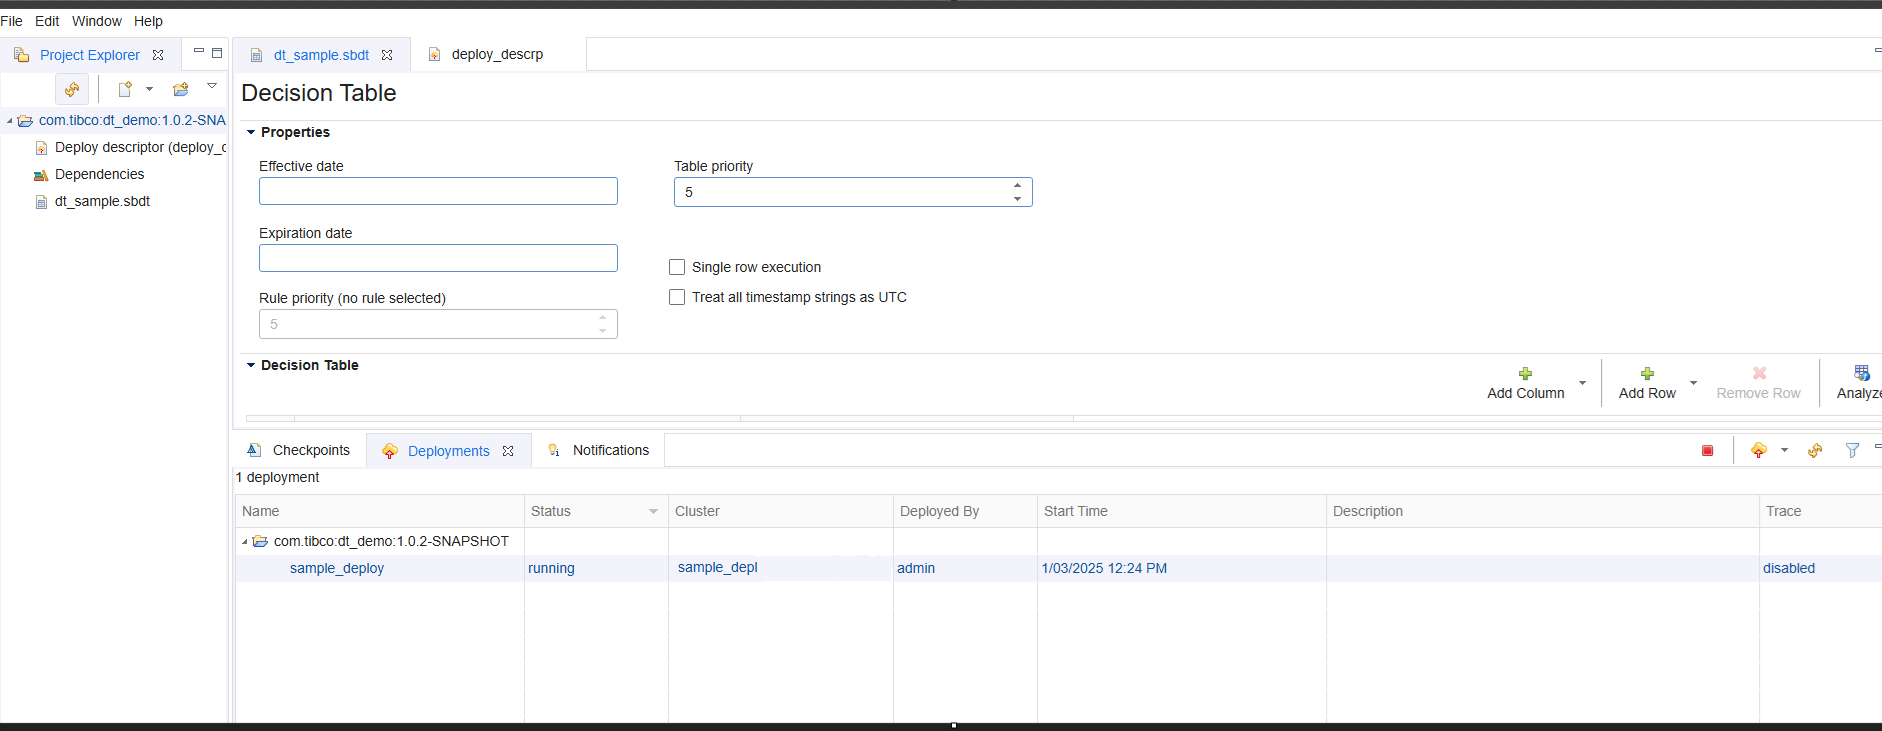Click the refresh icon in the Deployments toolbar
The width and height of the screenshot is (1882, 731).
point(1815,451)
